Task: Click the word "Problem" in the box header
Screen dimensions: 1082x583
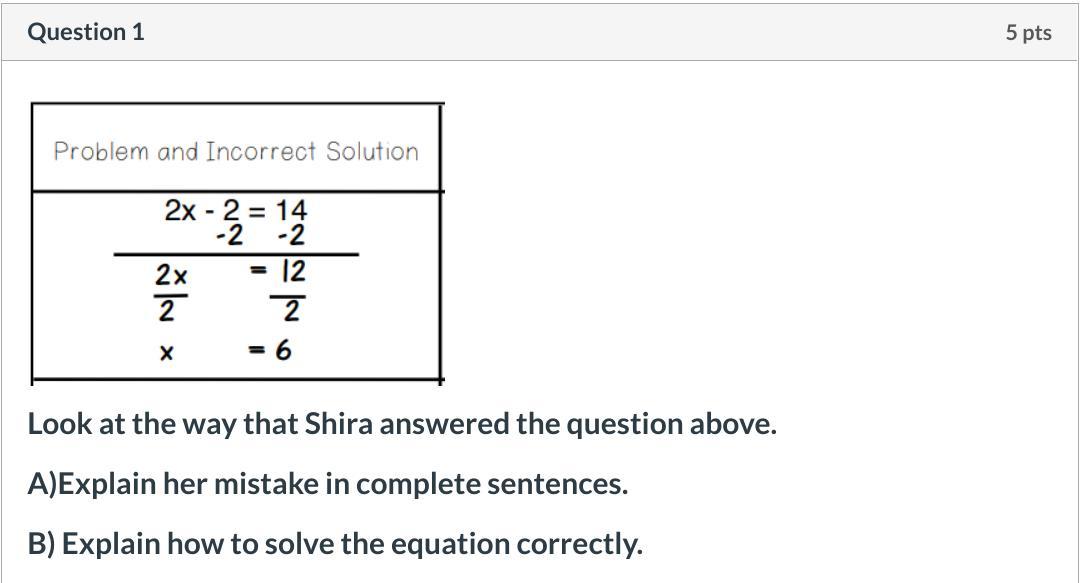Action: click(101, 151)
